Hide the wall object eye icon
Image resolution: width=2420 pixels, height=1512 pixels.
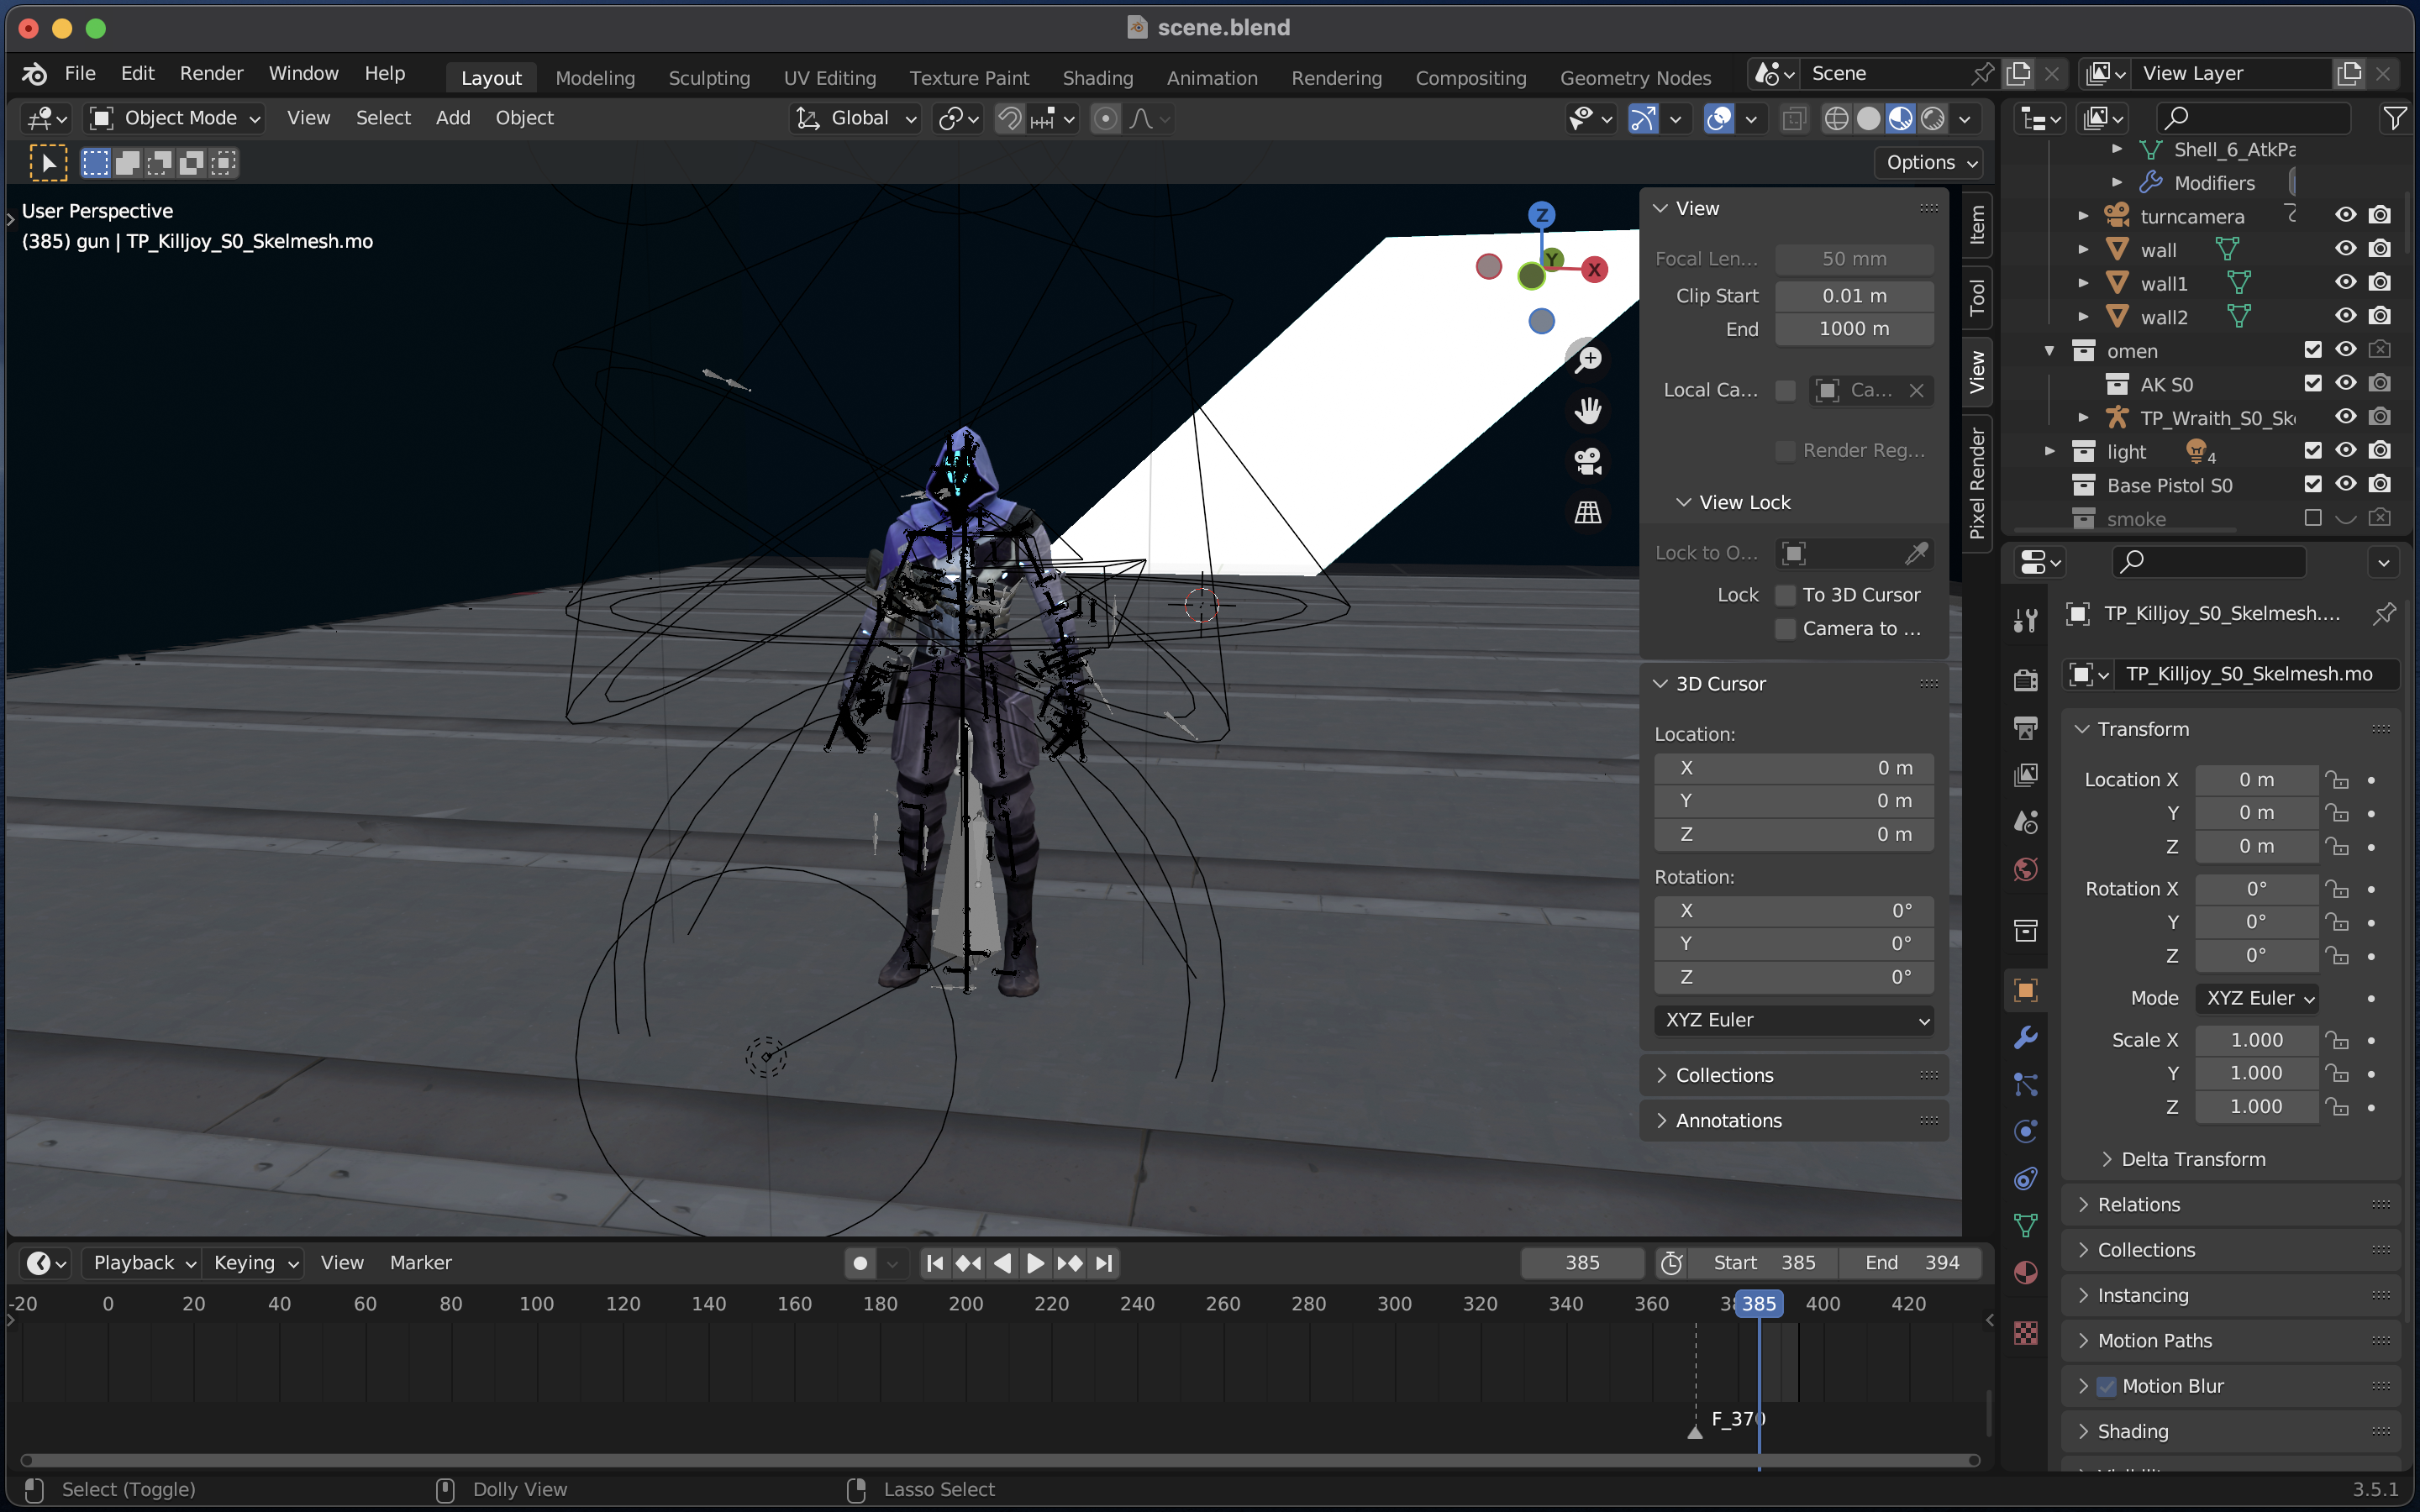click(2345, 249)
